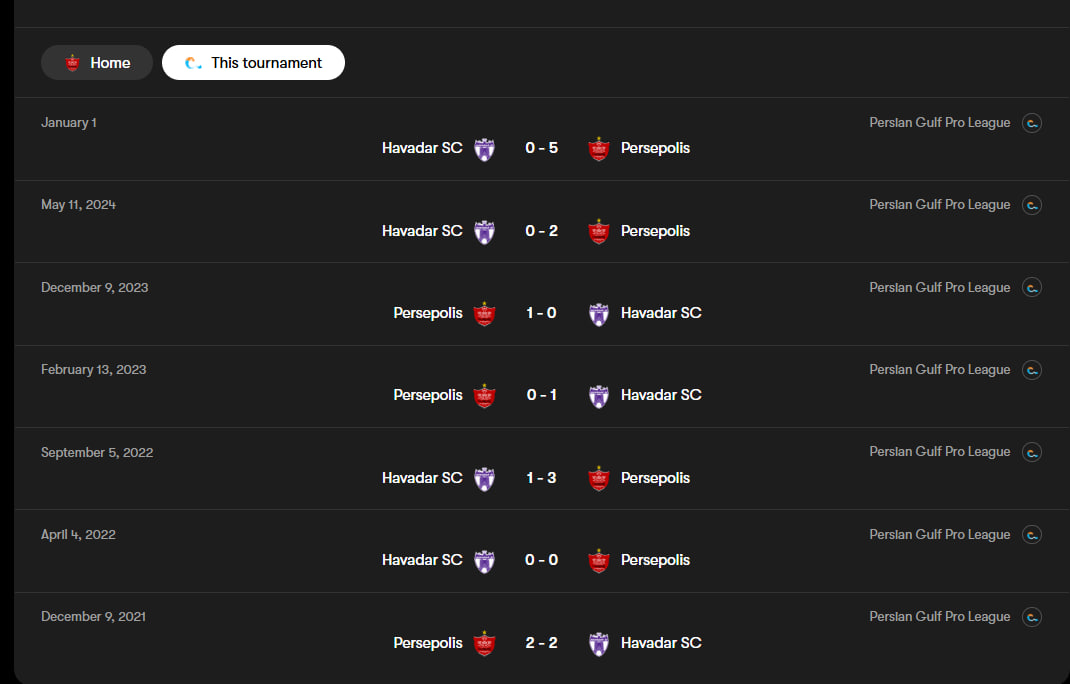The image size is (1070, 684).
Task: Click Havadar SC crest in February 13, 2023 match
Action: [598, 396]
